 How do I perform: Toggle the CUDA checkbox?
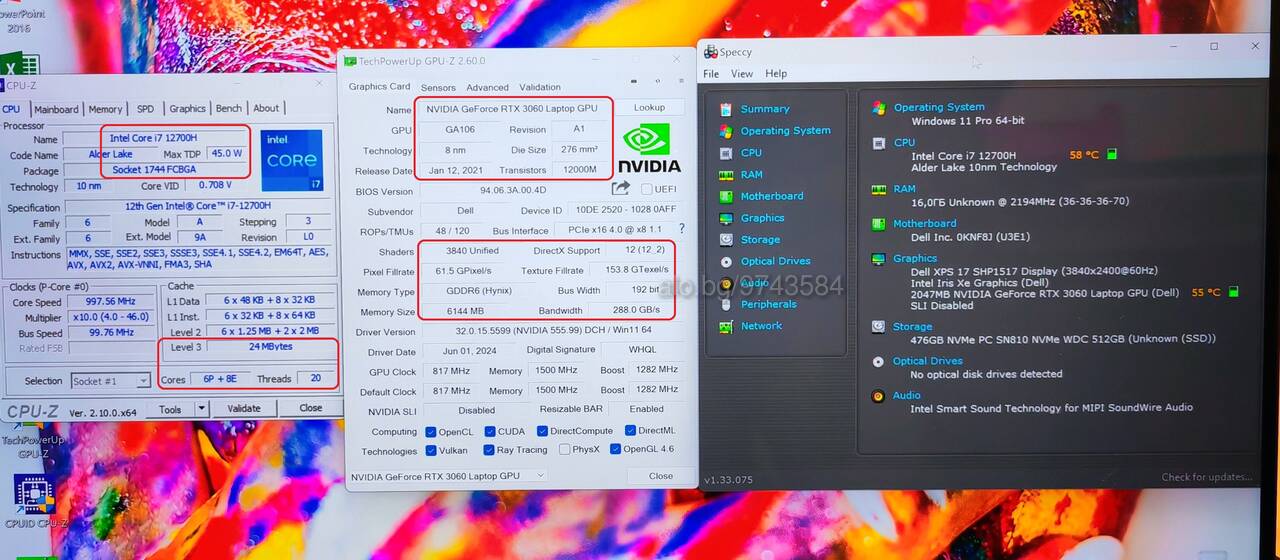(x=490, y=432)
